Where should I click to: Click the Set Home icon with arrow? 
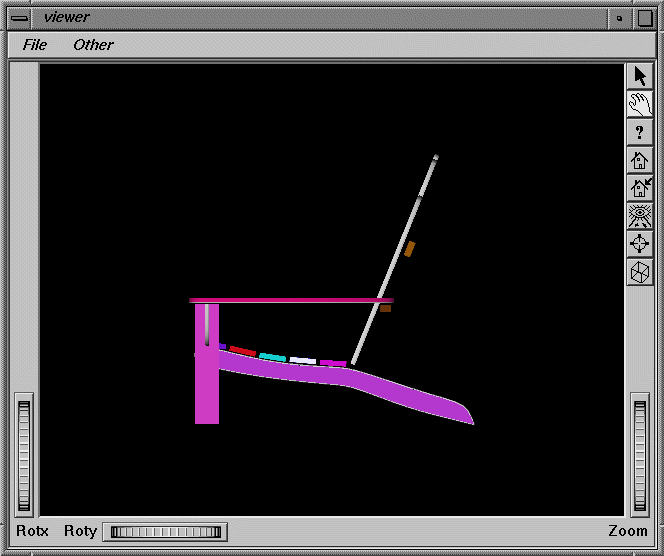point(640,188)
